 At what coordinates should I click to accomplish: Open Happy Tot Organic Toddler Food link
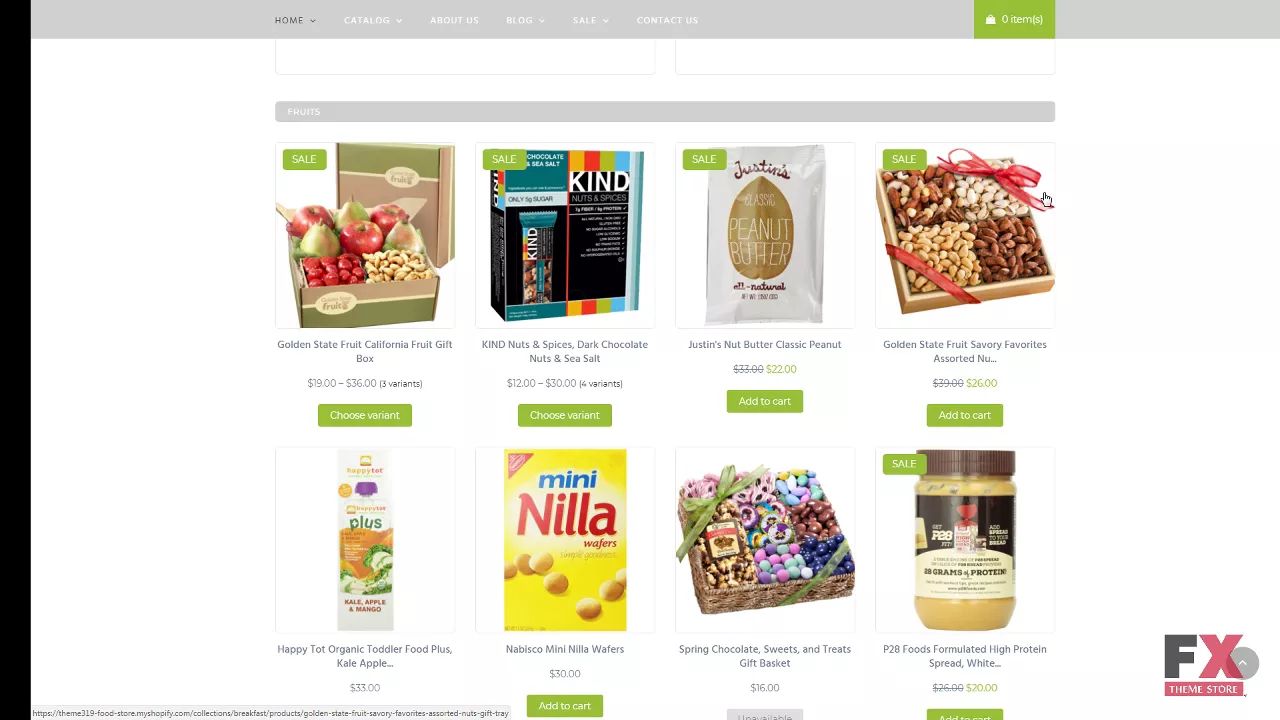click(x=365, y=656)
